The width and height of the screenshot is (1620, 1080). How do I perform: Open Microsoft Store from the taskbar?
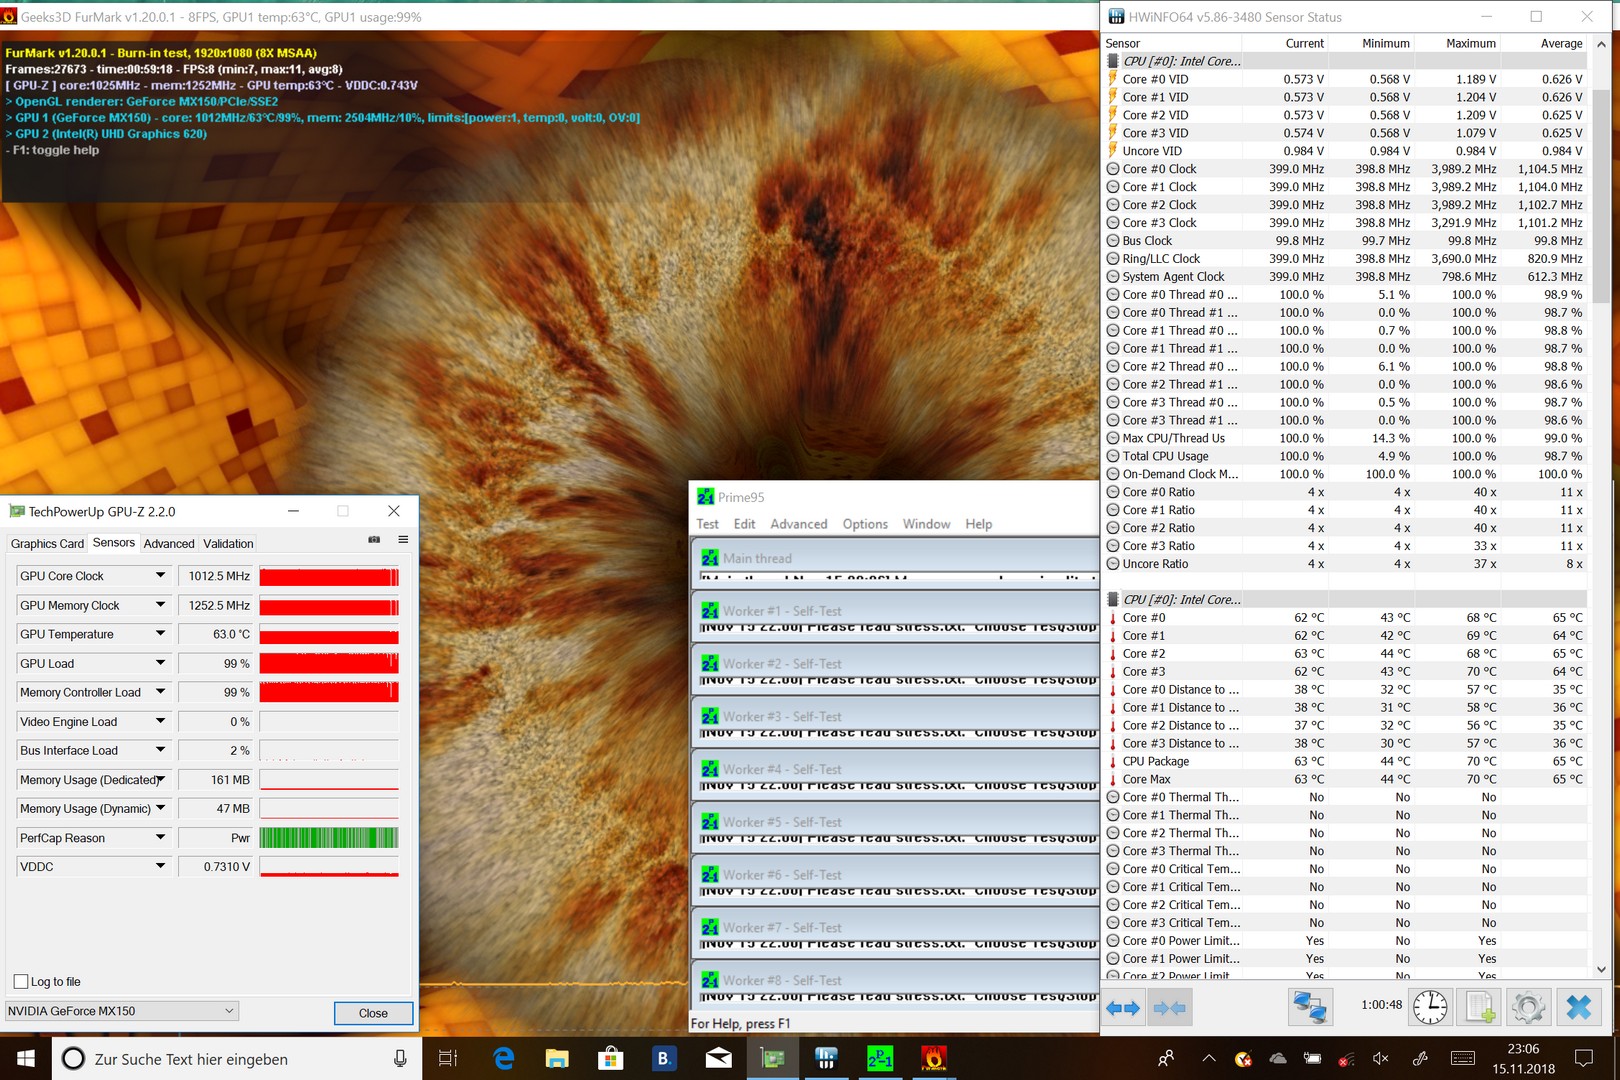(x=610, y=1058)
